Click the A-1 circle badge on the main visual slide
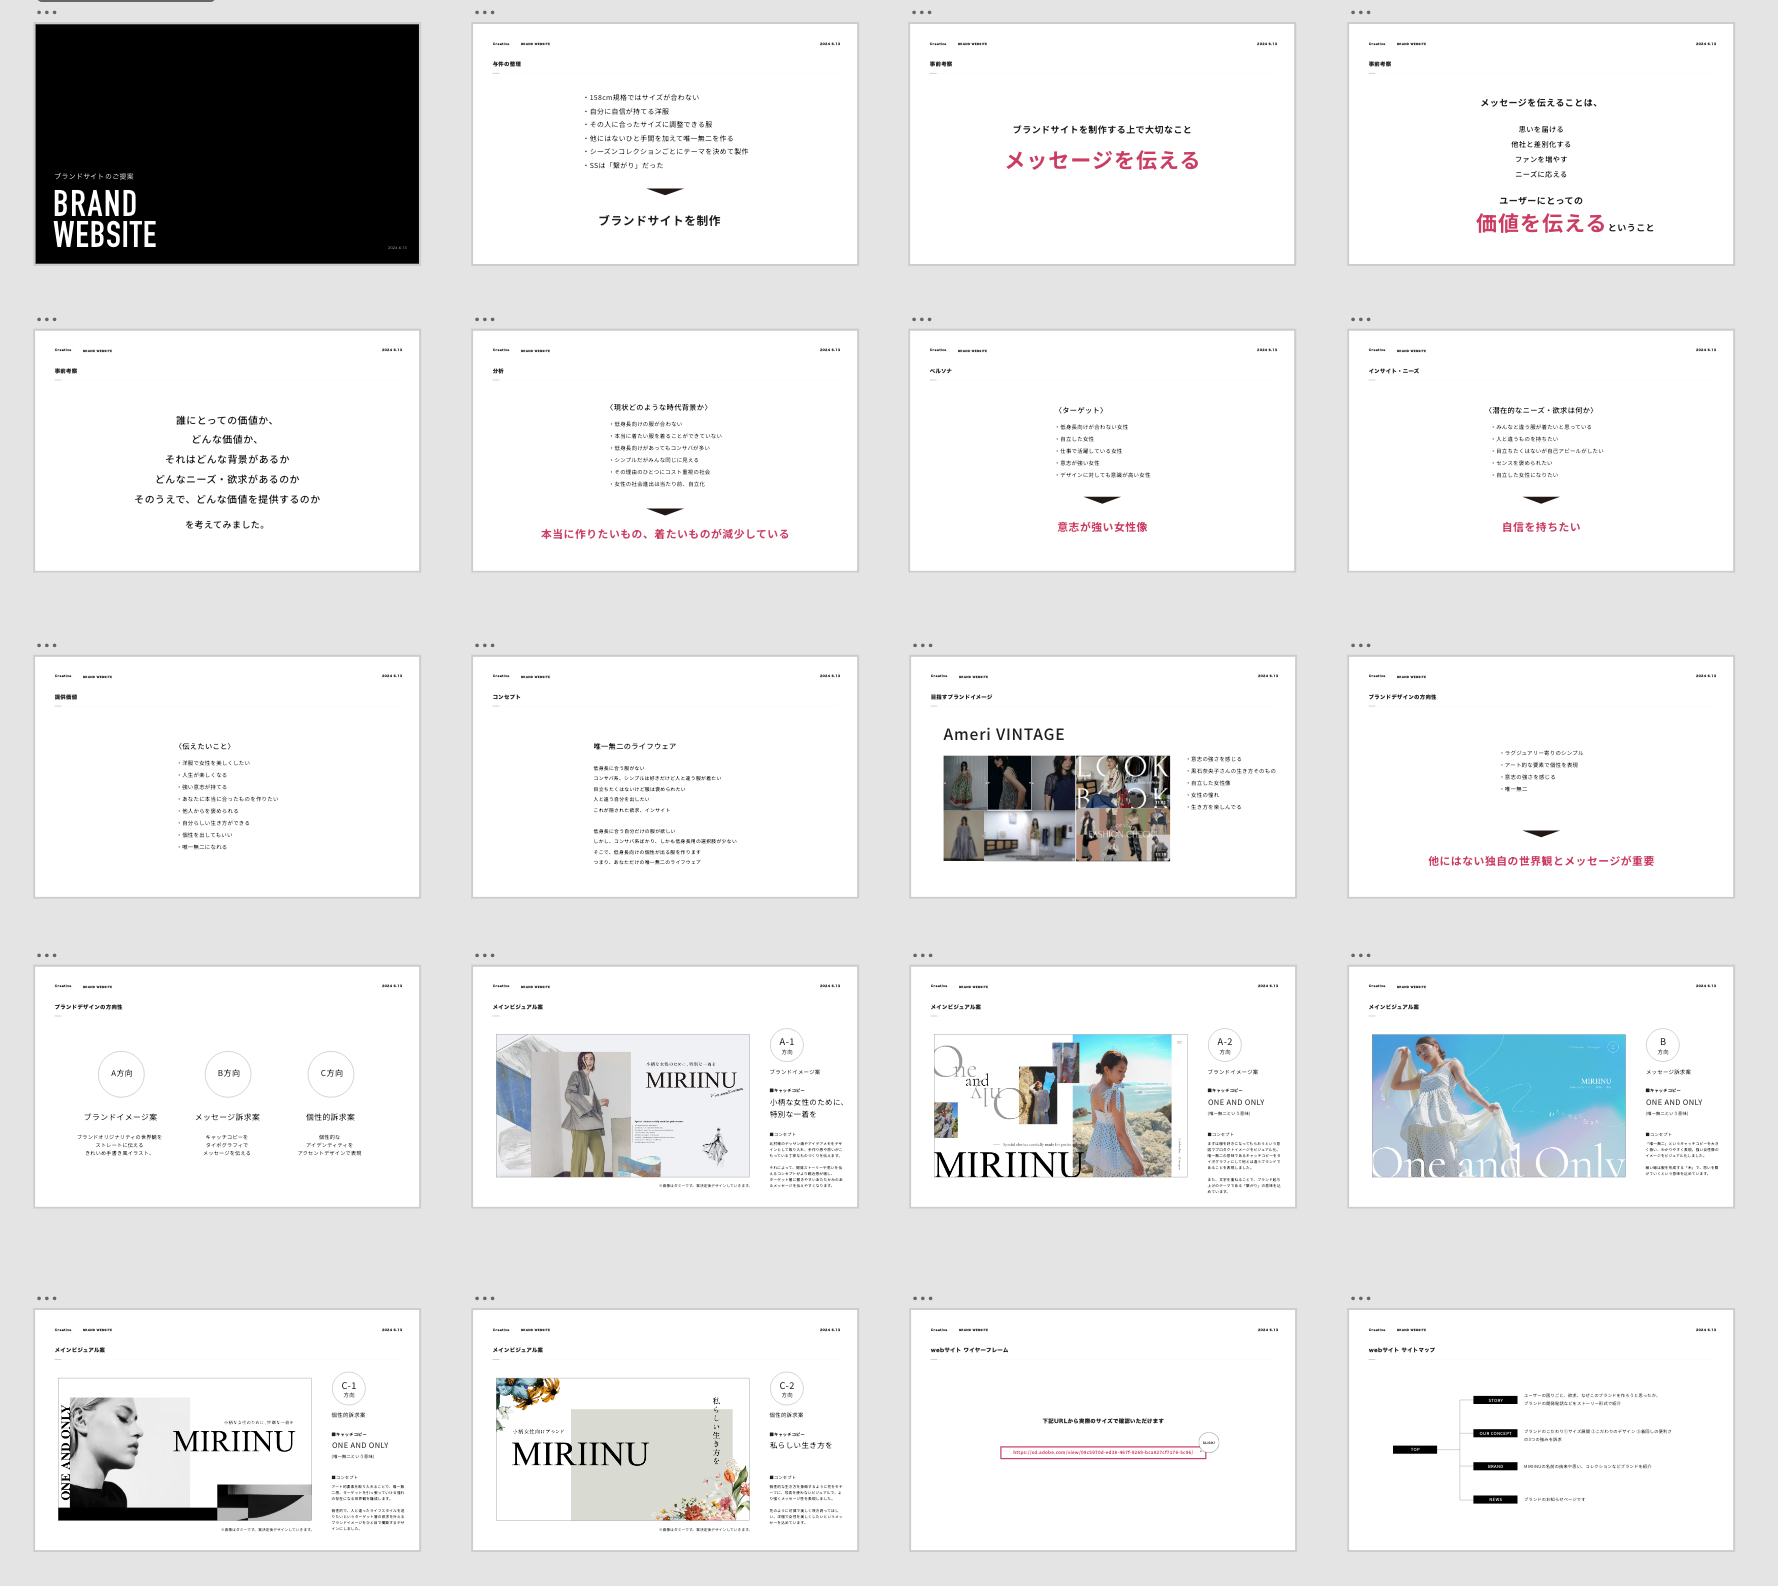The height and width of the screenshot is (1586, 1778). (787, 1044)
